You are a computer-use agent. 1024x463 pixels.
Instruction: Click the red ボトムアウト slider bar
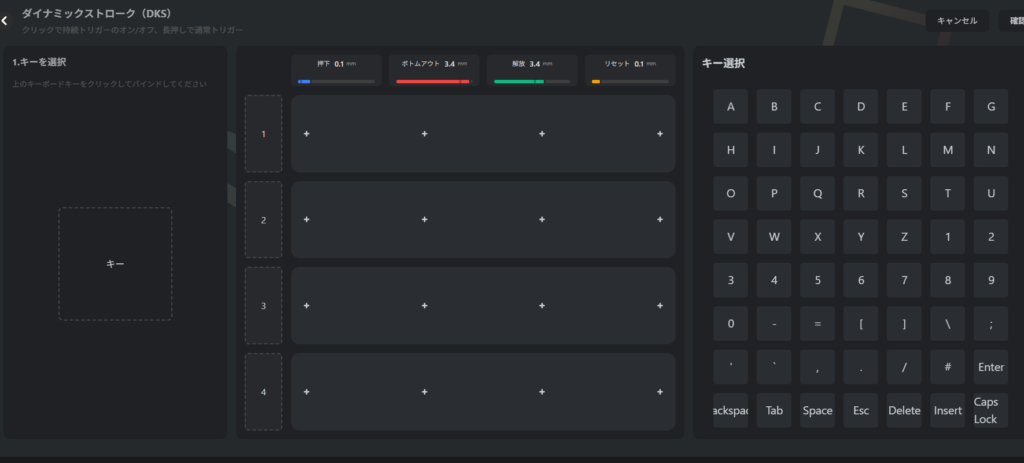433,81
